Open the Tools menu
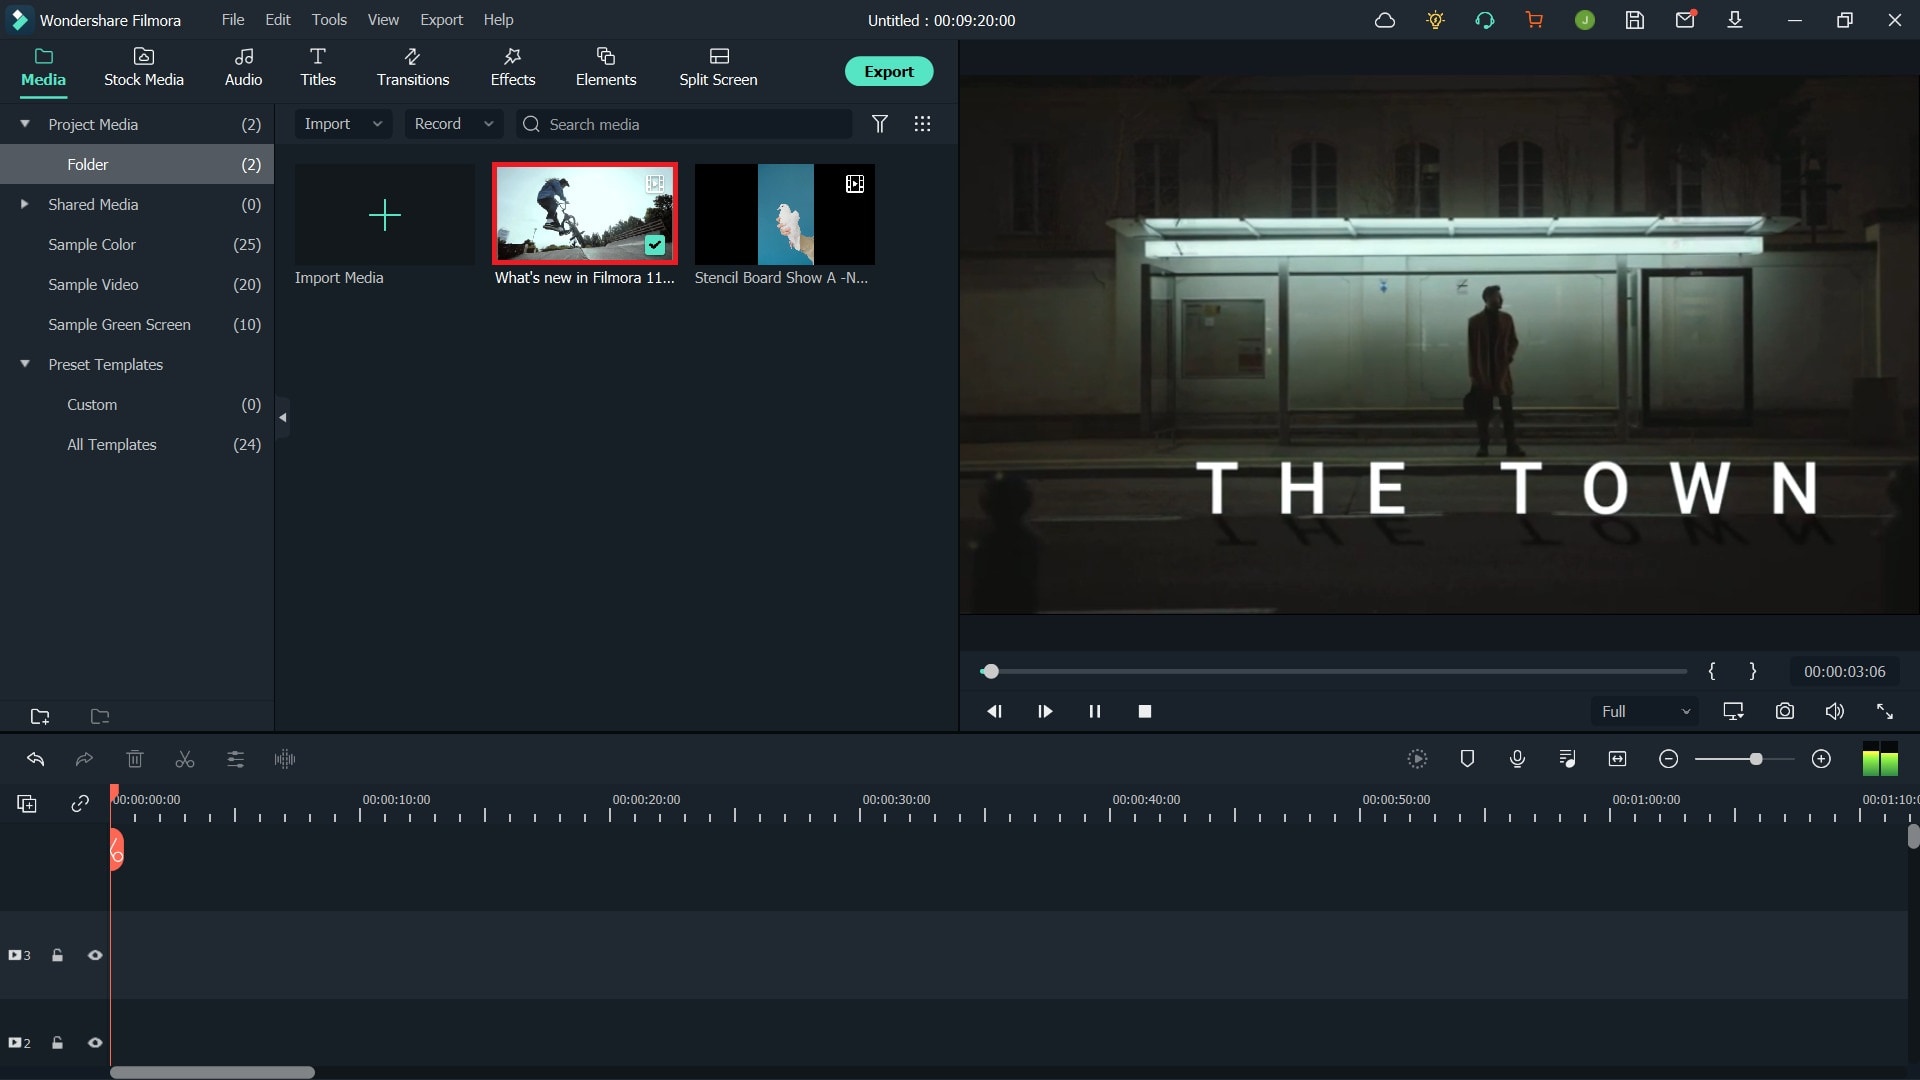 coord(329,20)
